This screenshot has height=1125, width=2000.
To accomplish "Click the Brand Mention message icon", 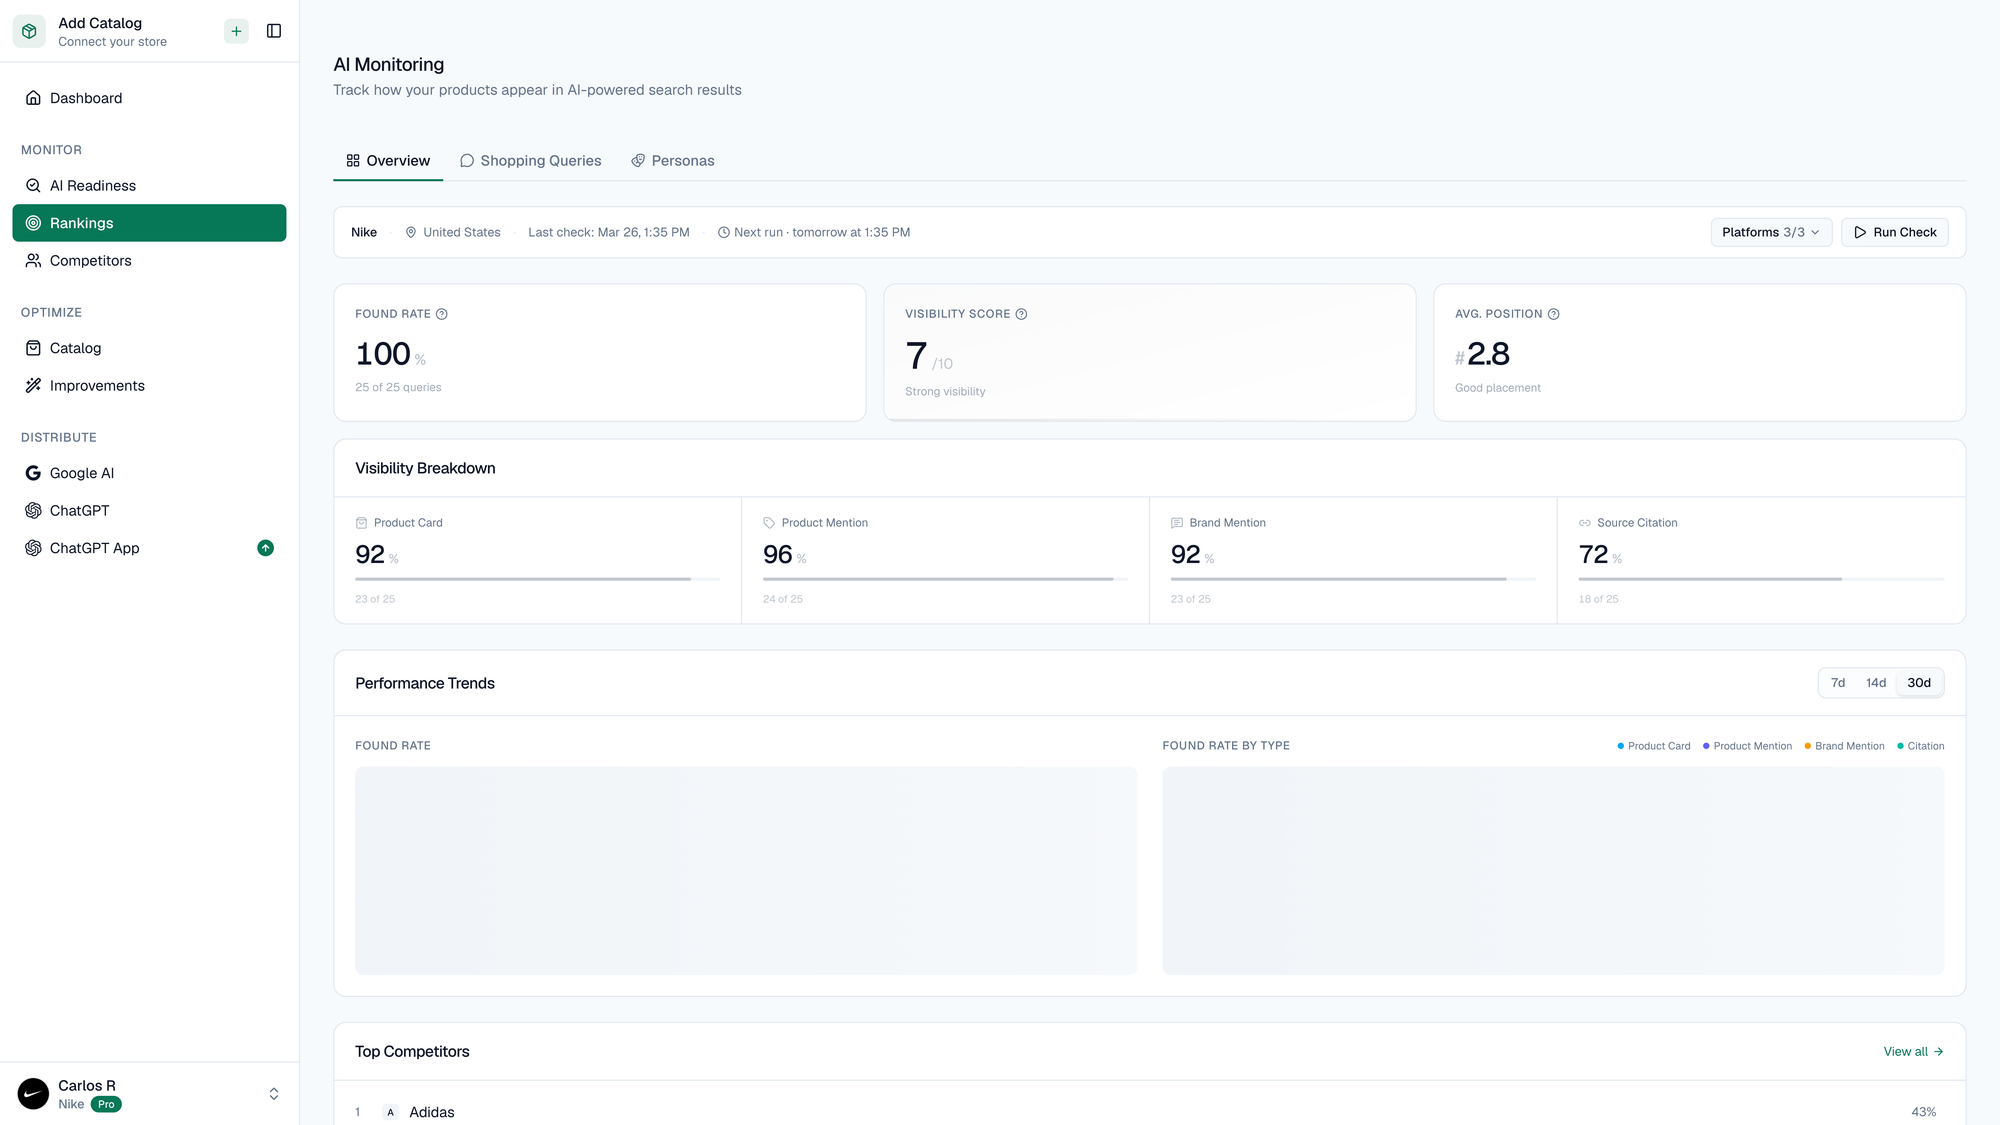I will (1177, 523).
